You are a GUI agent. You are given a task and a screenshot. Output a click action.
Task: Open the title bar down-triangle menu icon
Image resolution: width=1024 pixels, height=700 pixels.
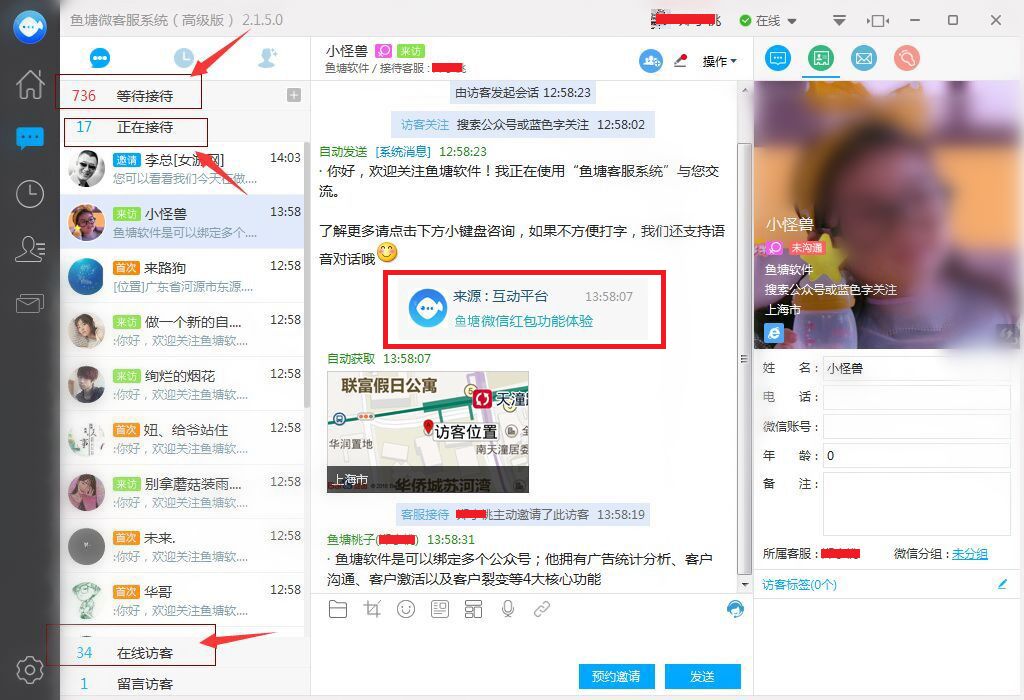[x=840, y=20]
